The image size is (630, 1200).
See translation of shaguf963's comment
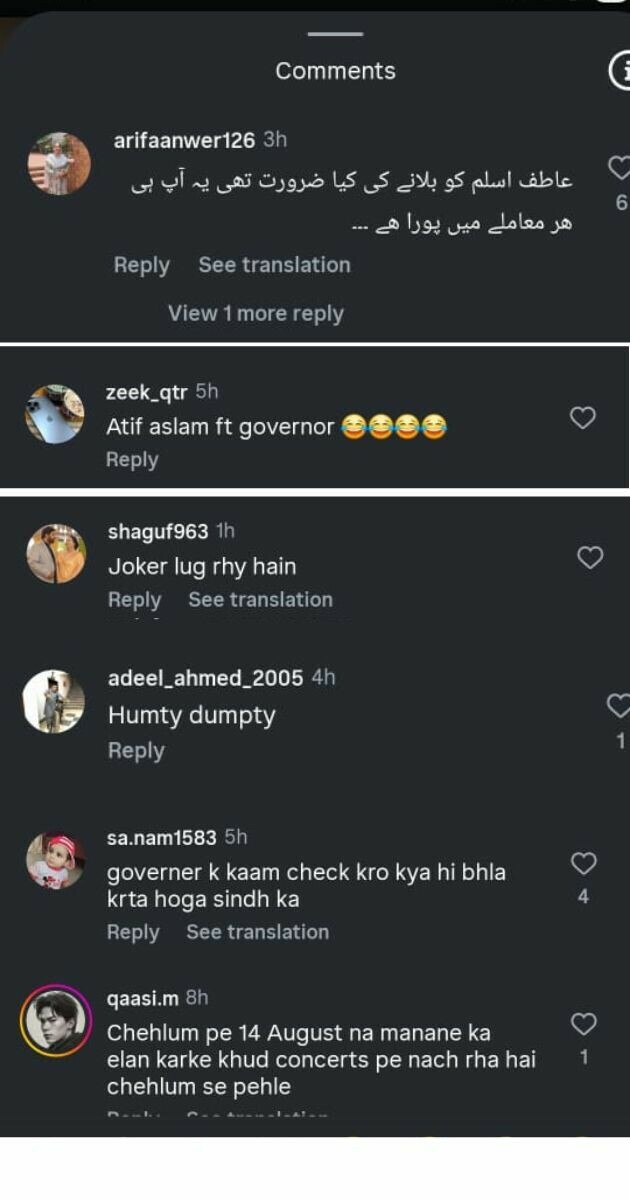[260, 600]
